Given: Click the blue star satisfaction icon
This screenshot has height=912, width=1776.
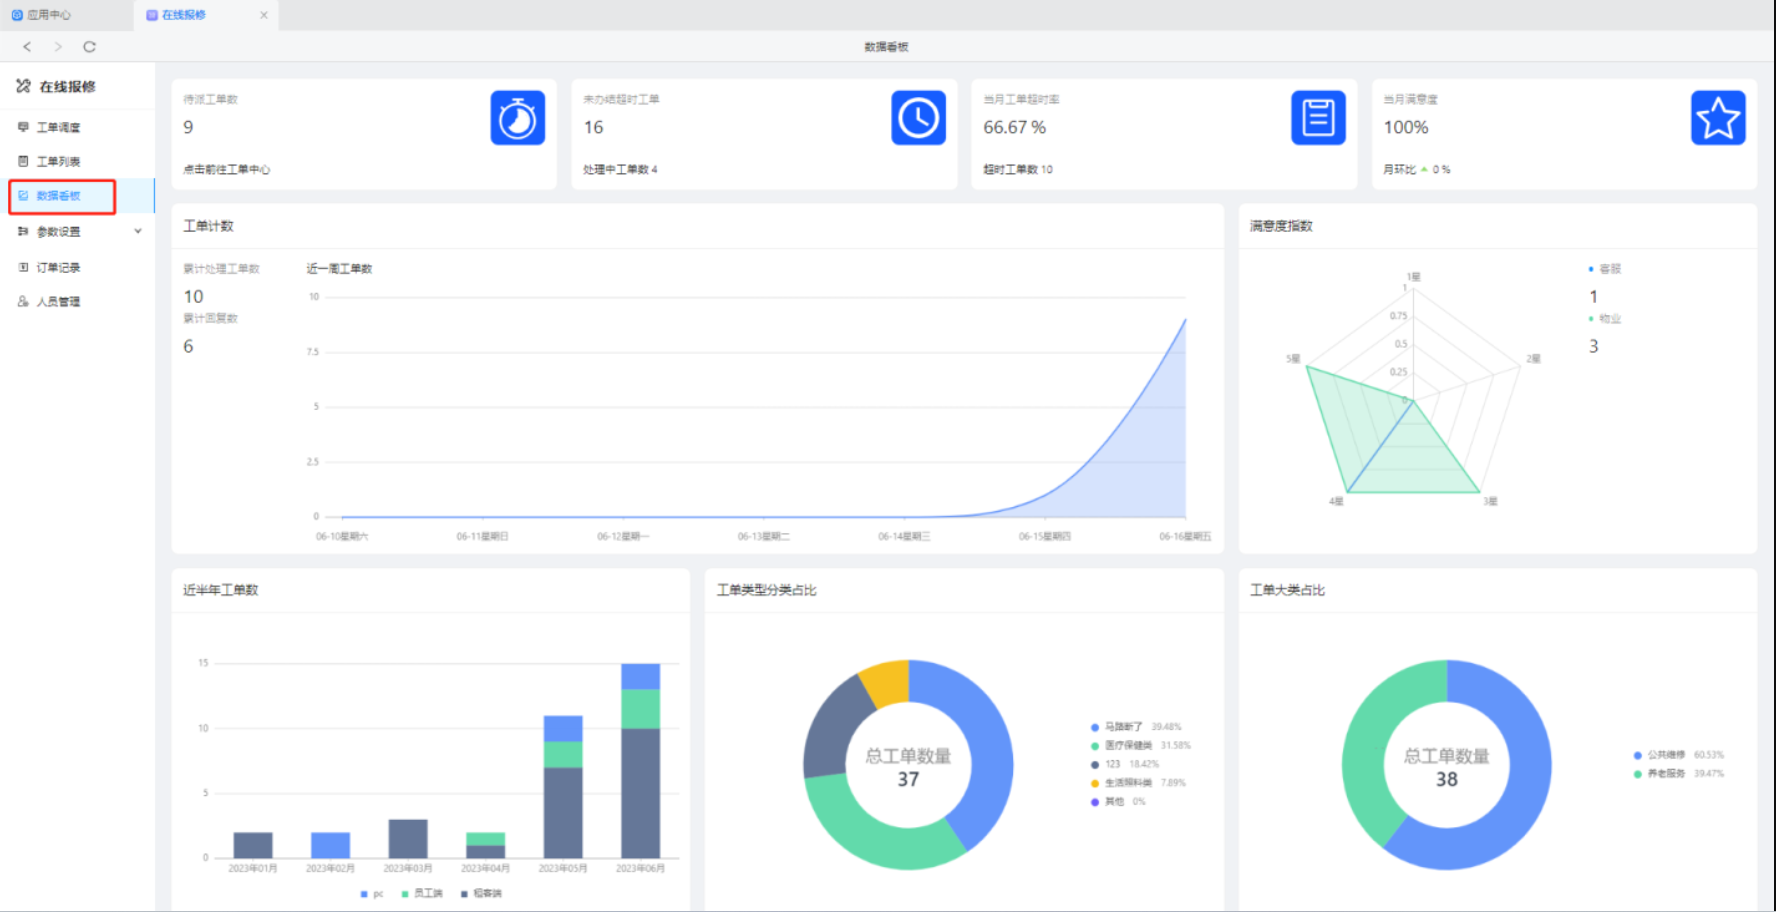Looking at the screenshot, I should click(1718, 118).
